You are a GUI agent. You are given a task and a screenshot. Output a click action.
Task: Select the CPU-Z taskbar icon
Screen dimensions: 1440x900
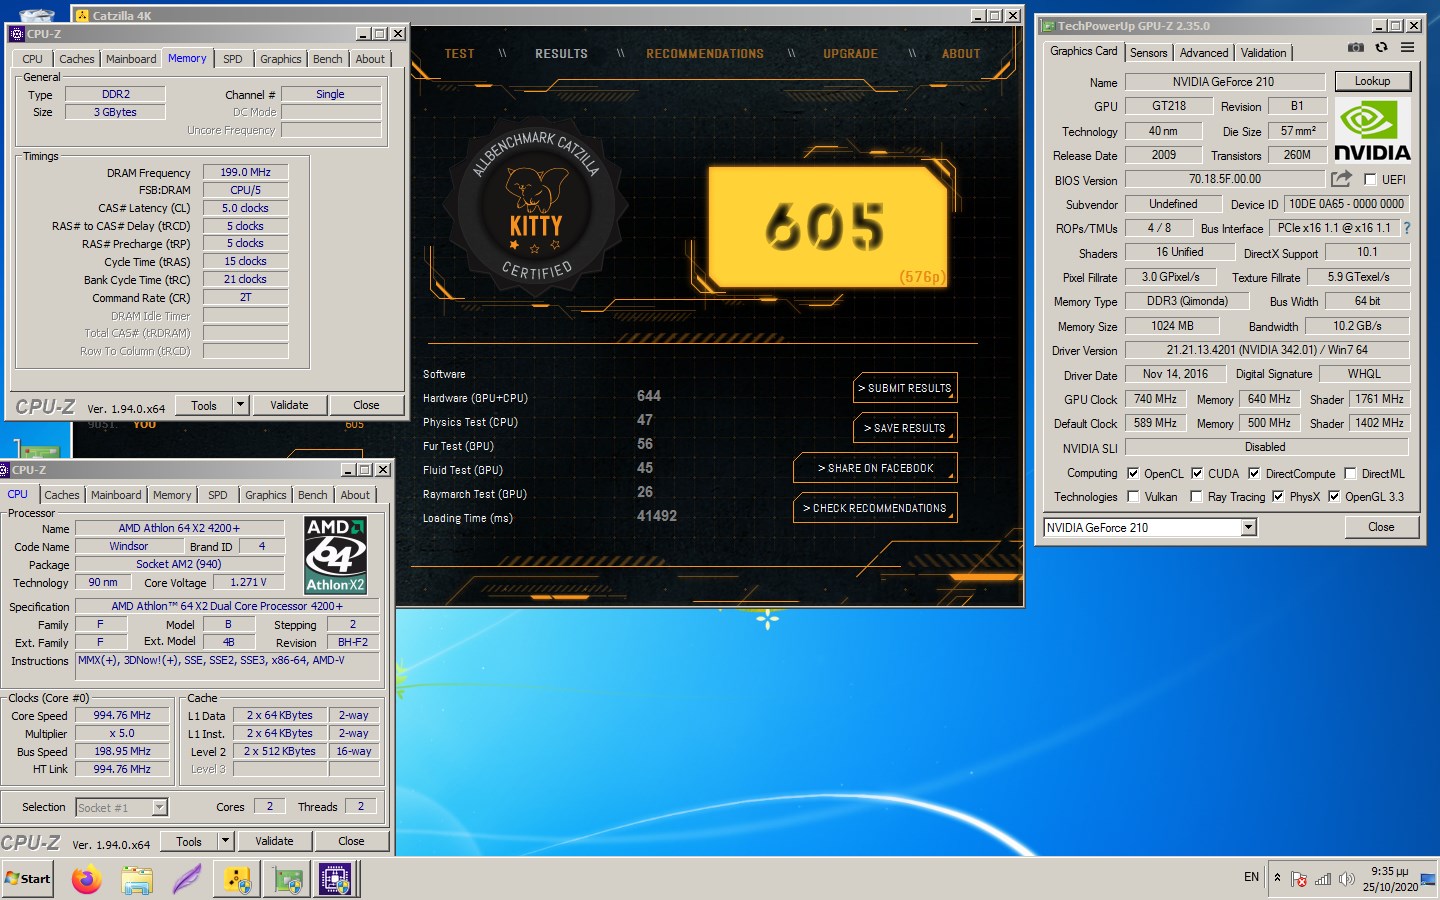(335, 879)
